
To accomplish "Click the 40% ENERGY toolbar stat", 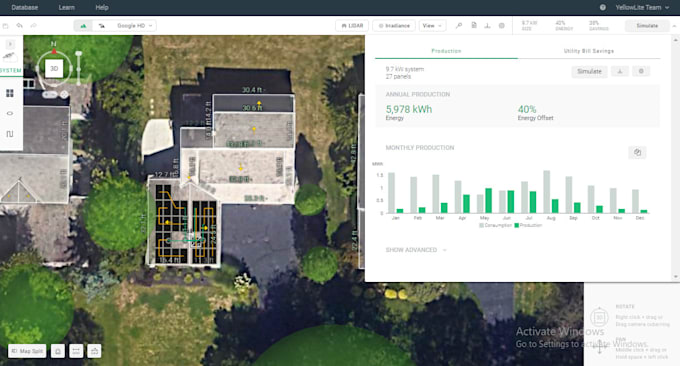I will (564, 26).
